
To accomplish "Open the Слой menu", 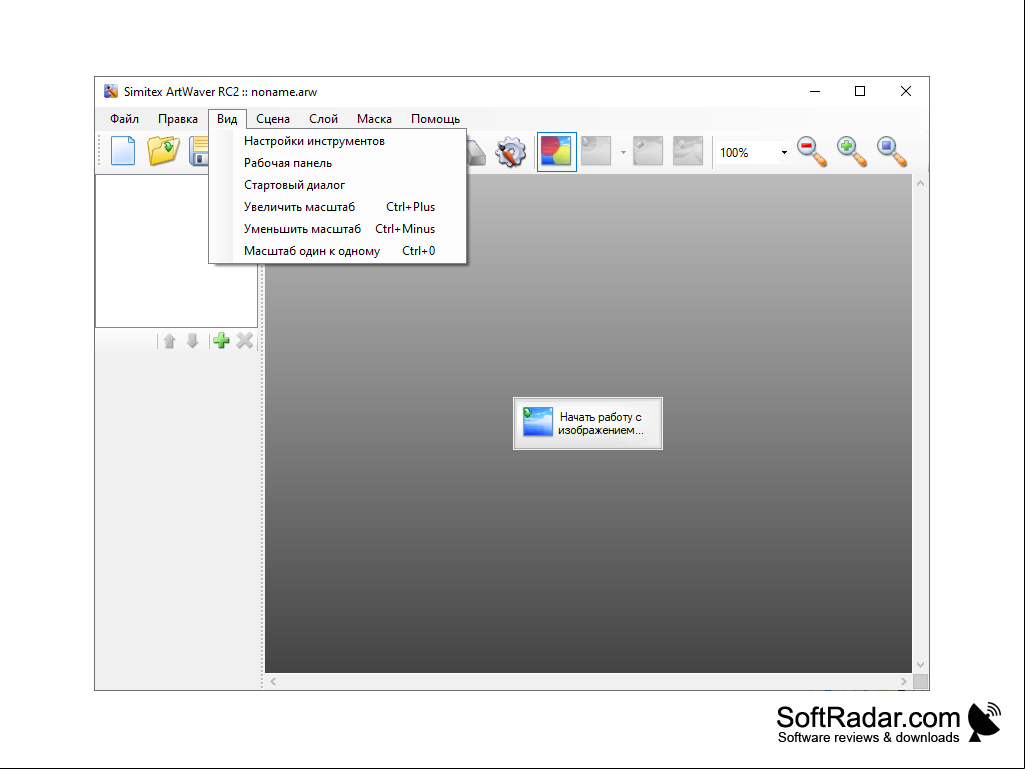I will coord(323,119).
